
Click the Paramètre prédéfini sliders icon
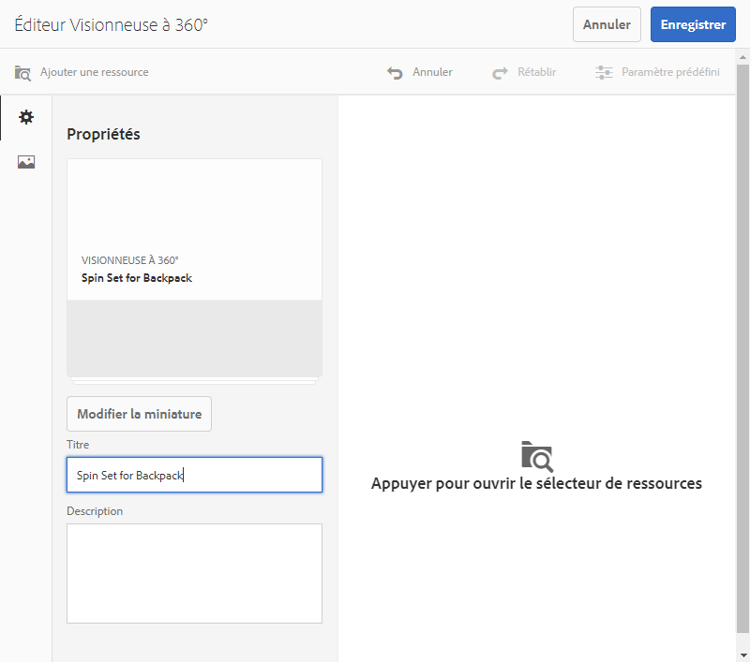(x=604, y=72)
